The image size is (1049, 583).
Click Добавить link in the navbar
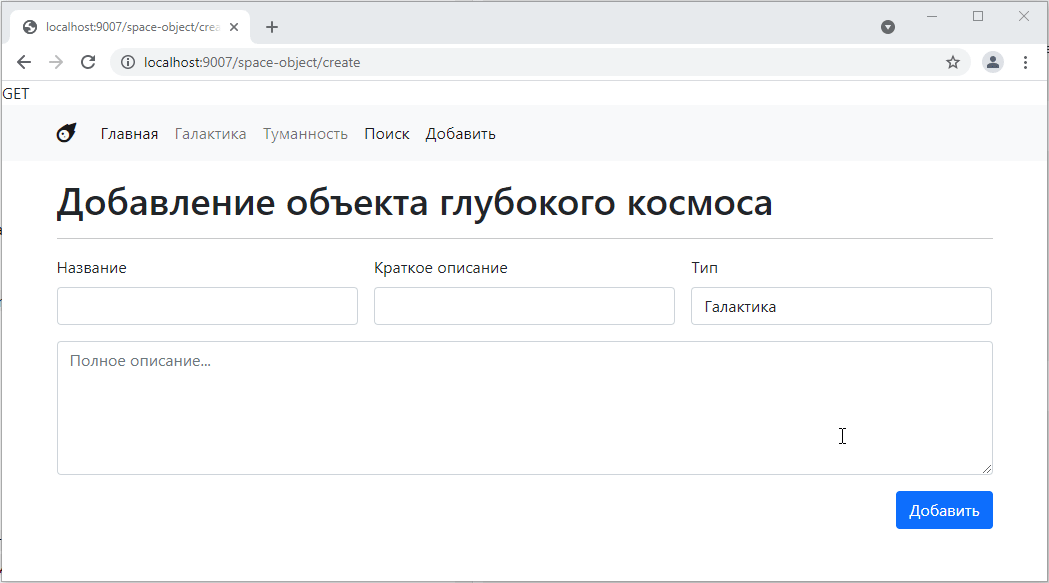click(x=460, y=134)
